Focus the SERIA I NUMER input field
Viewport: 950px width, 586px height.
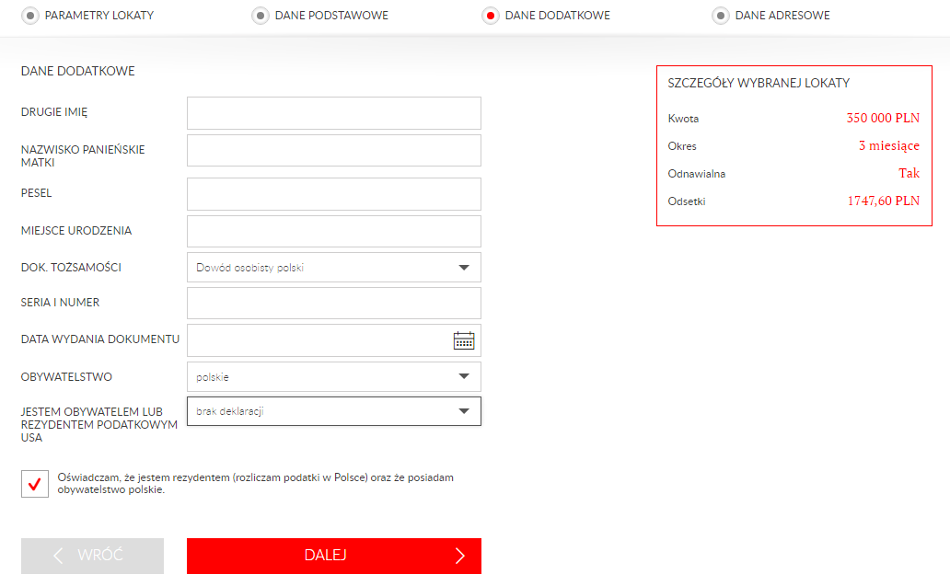click(334, 303)
